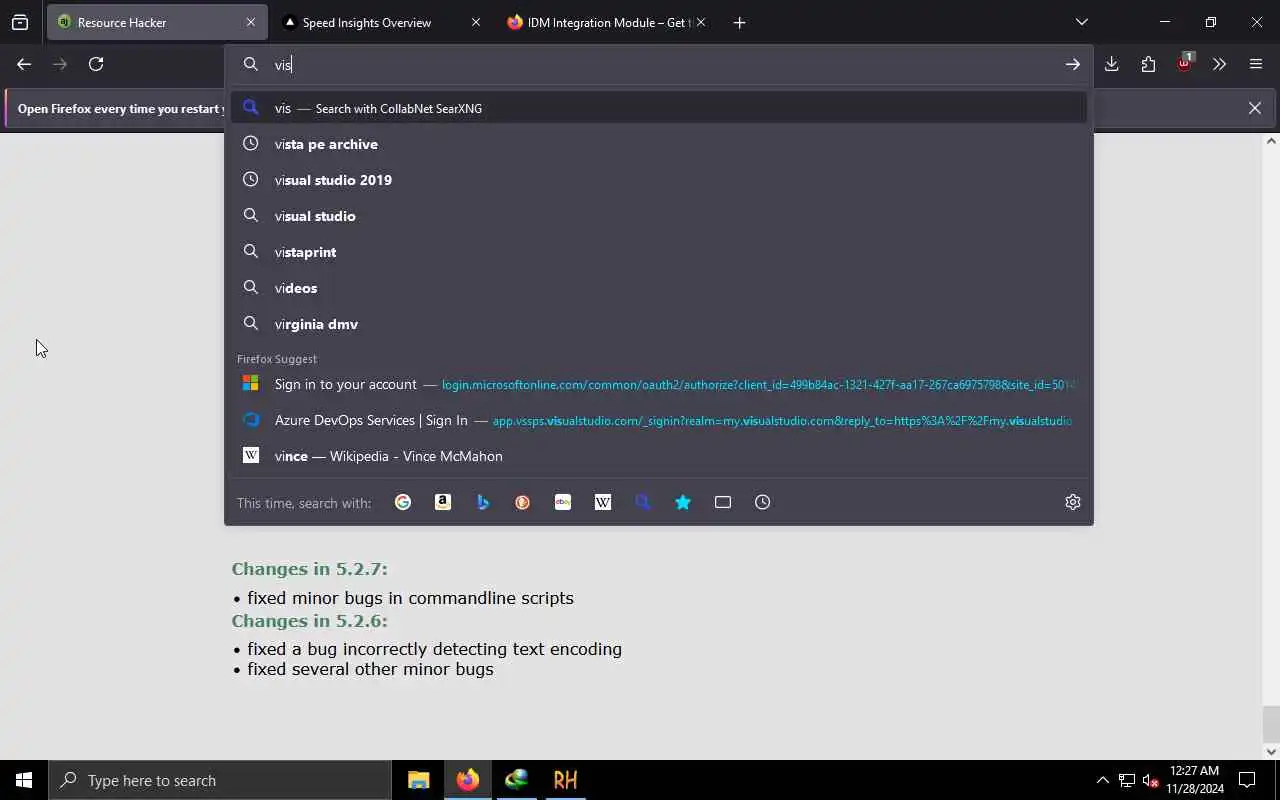Search this time with eBay
This screenshot has width=1280, height=800.
coord(563,502)
